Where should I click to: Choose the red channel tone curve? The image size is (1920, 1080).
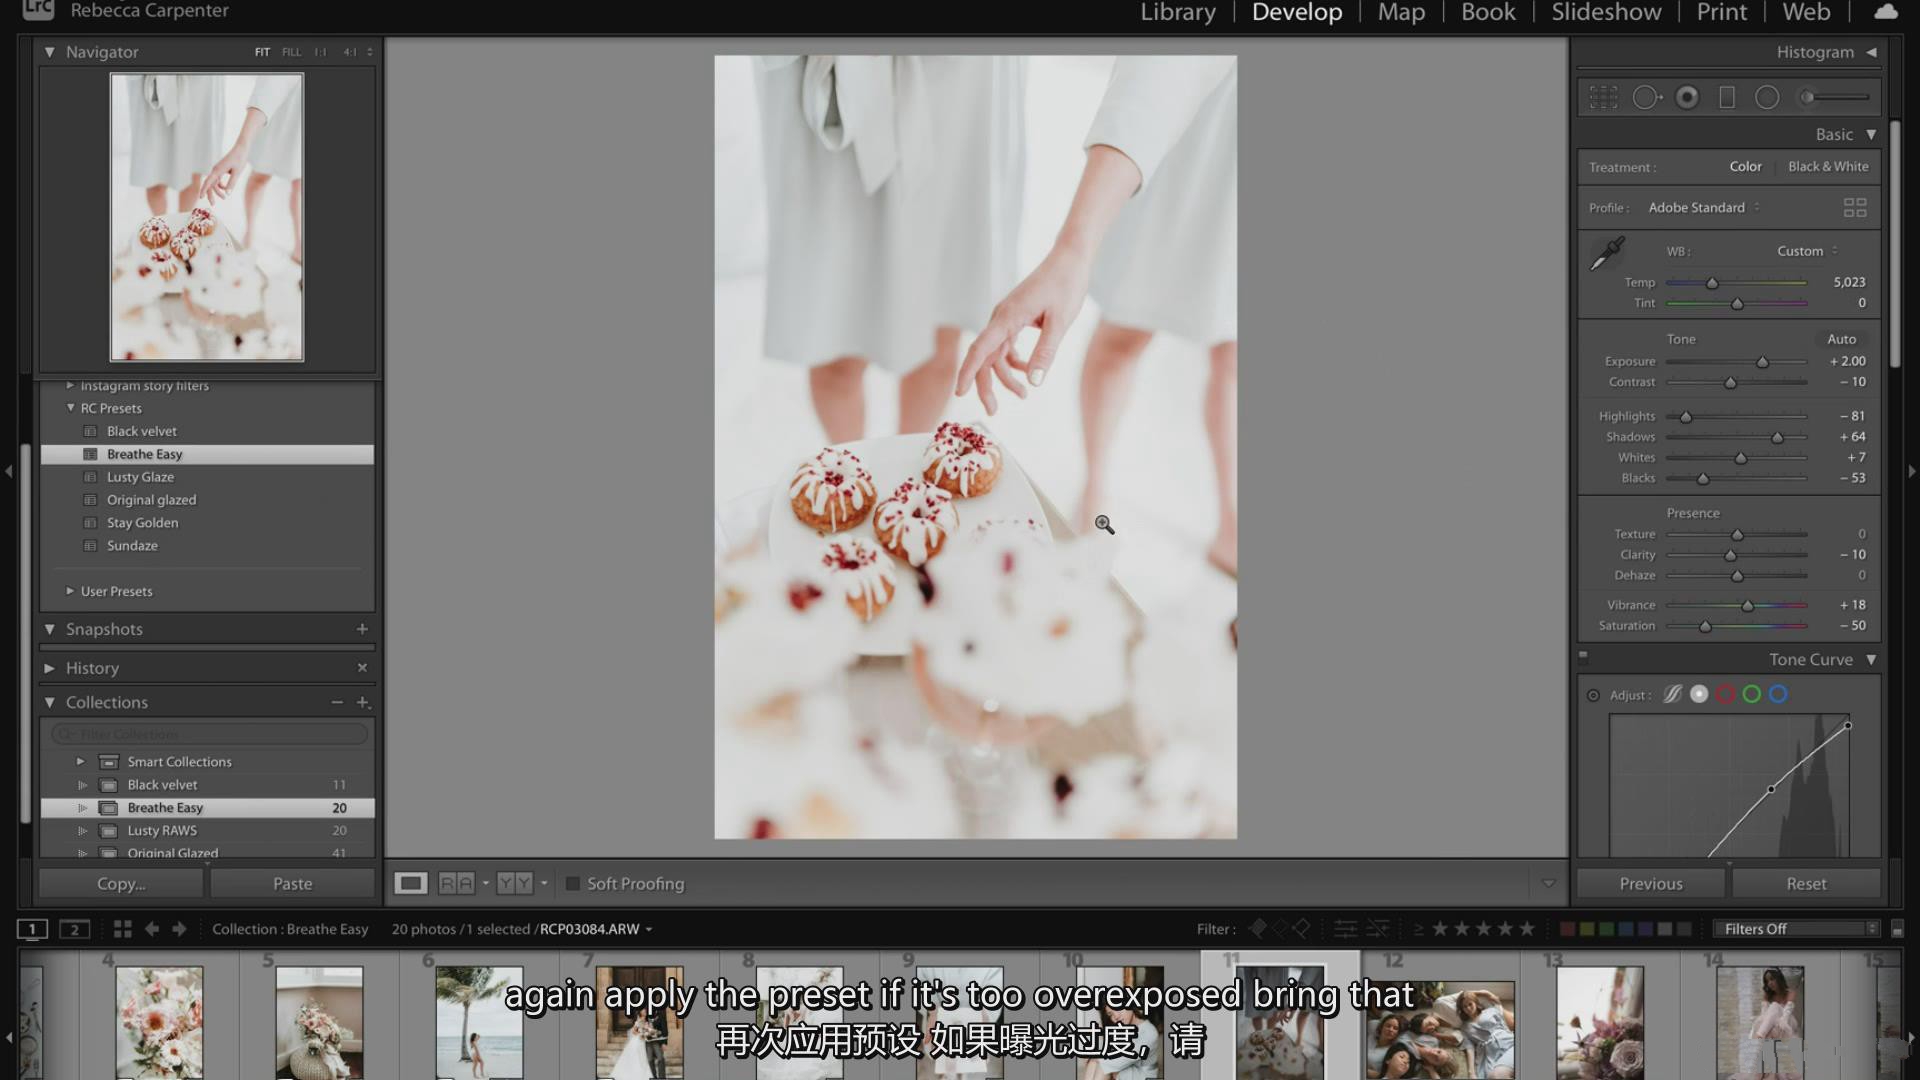1725,694
